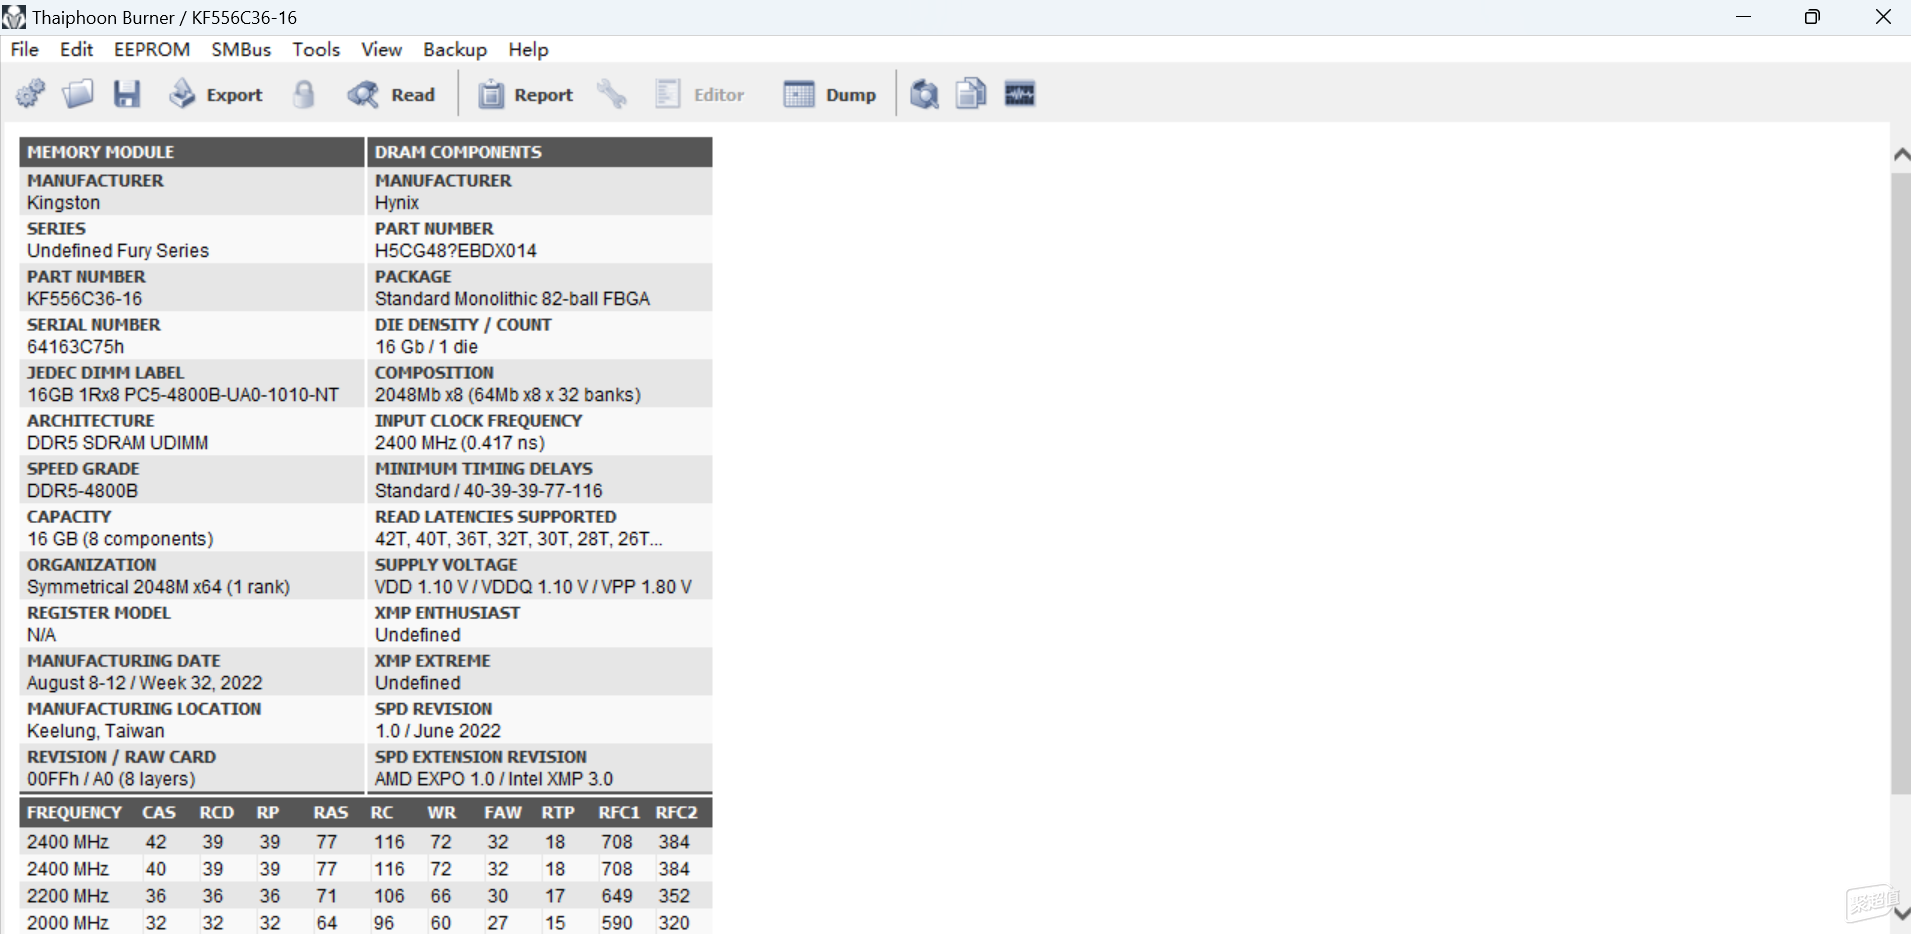Select SPD revision 1.0 / June 2022

pos(437,731)
